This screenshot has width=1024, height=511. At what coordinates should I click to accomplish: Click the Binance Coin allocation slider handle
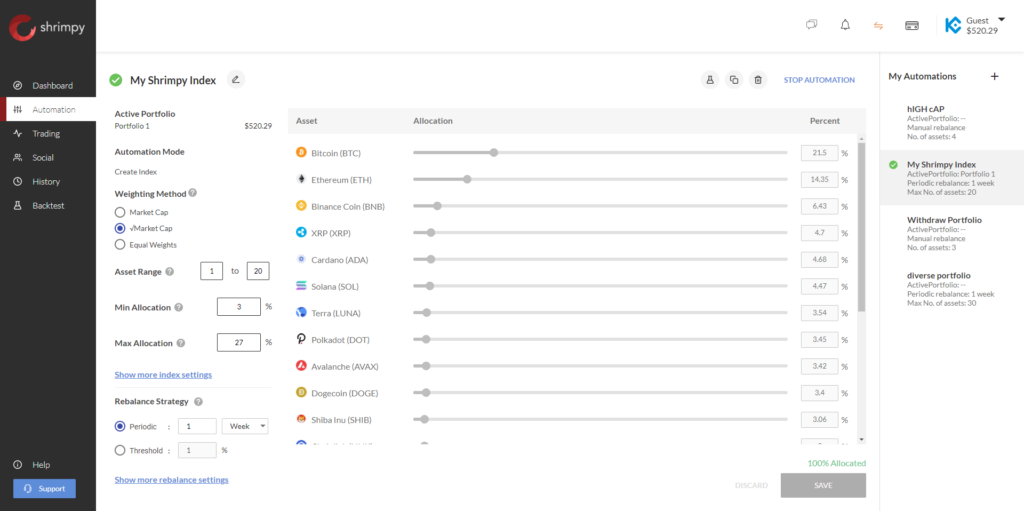(x=438, y=206)
